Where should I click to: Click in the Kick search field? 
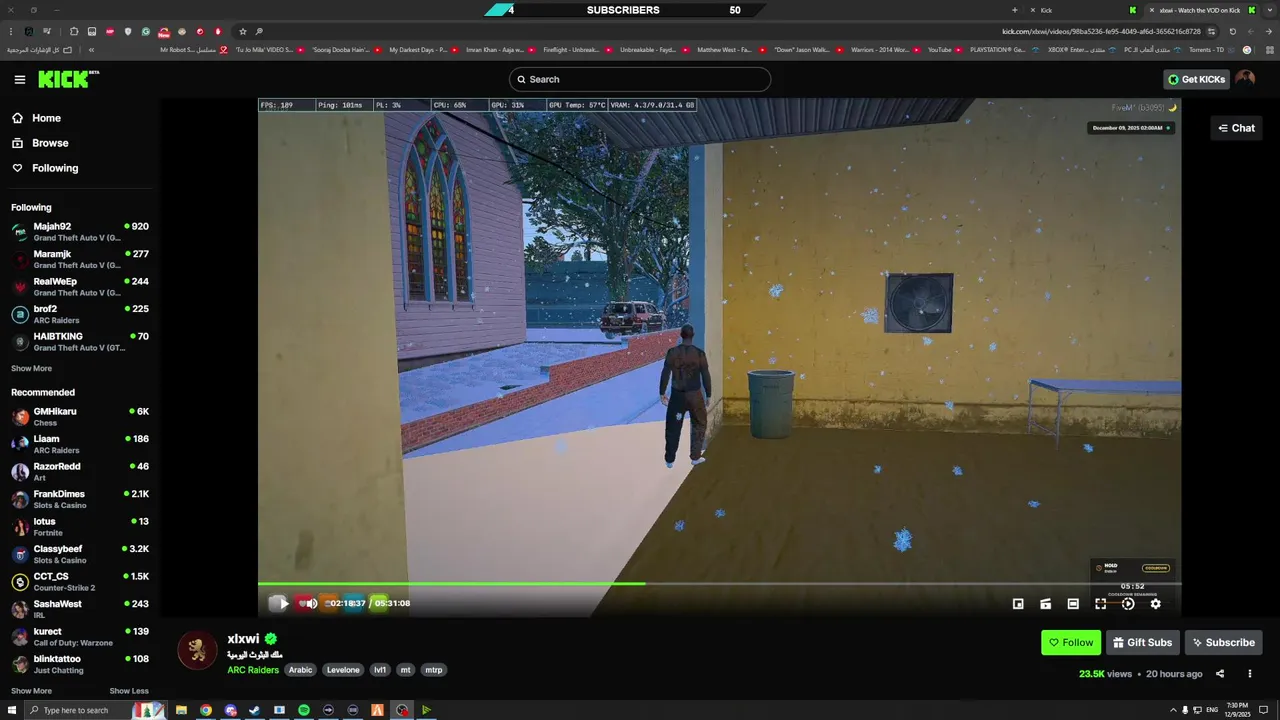[x=640, y=79]
